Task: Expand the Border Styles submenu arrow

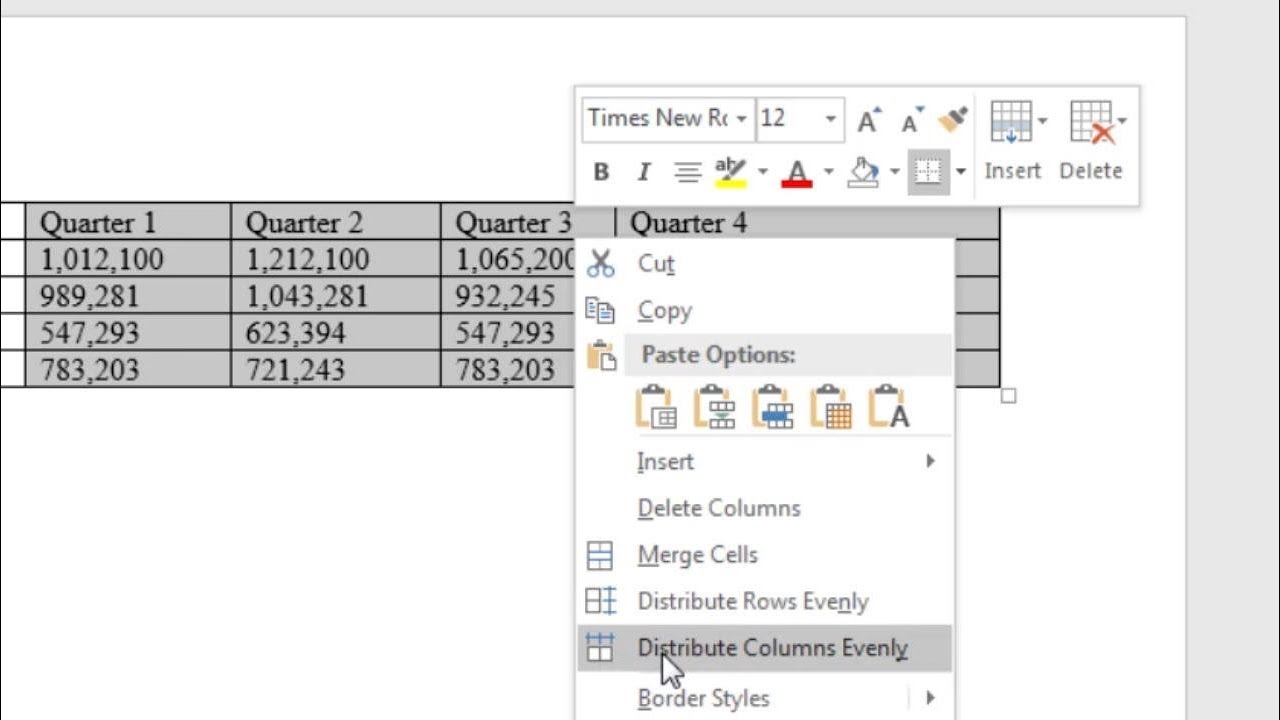Action: coord(930,697)
